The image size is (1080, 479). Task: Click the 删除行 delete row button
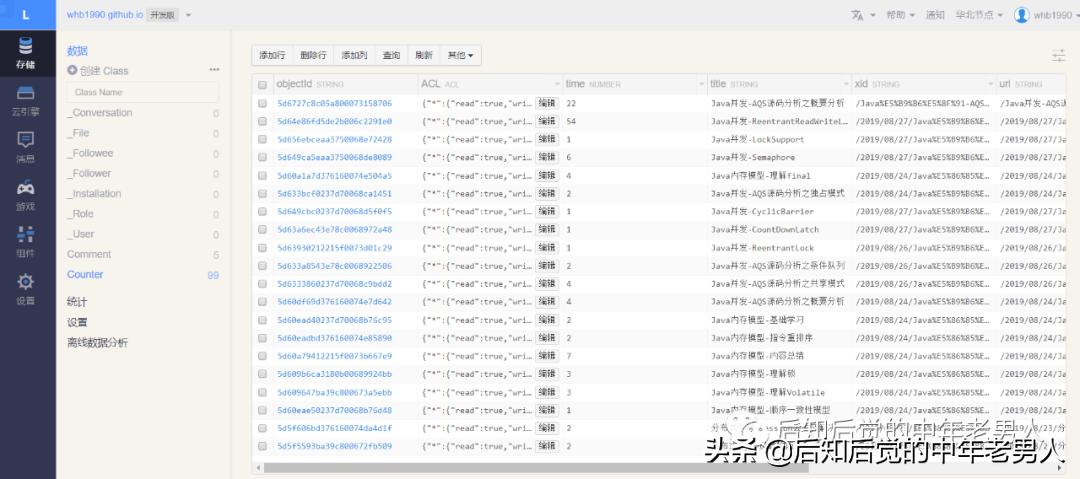click(x=313, y=56)
